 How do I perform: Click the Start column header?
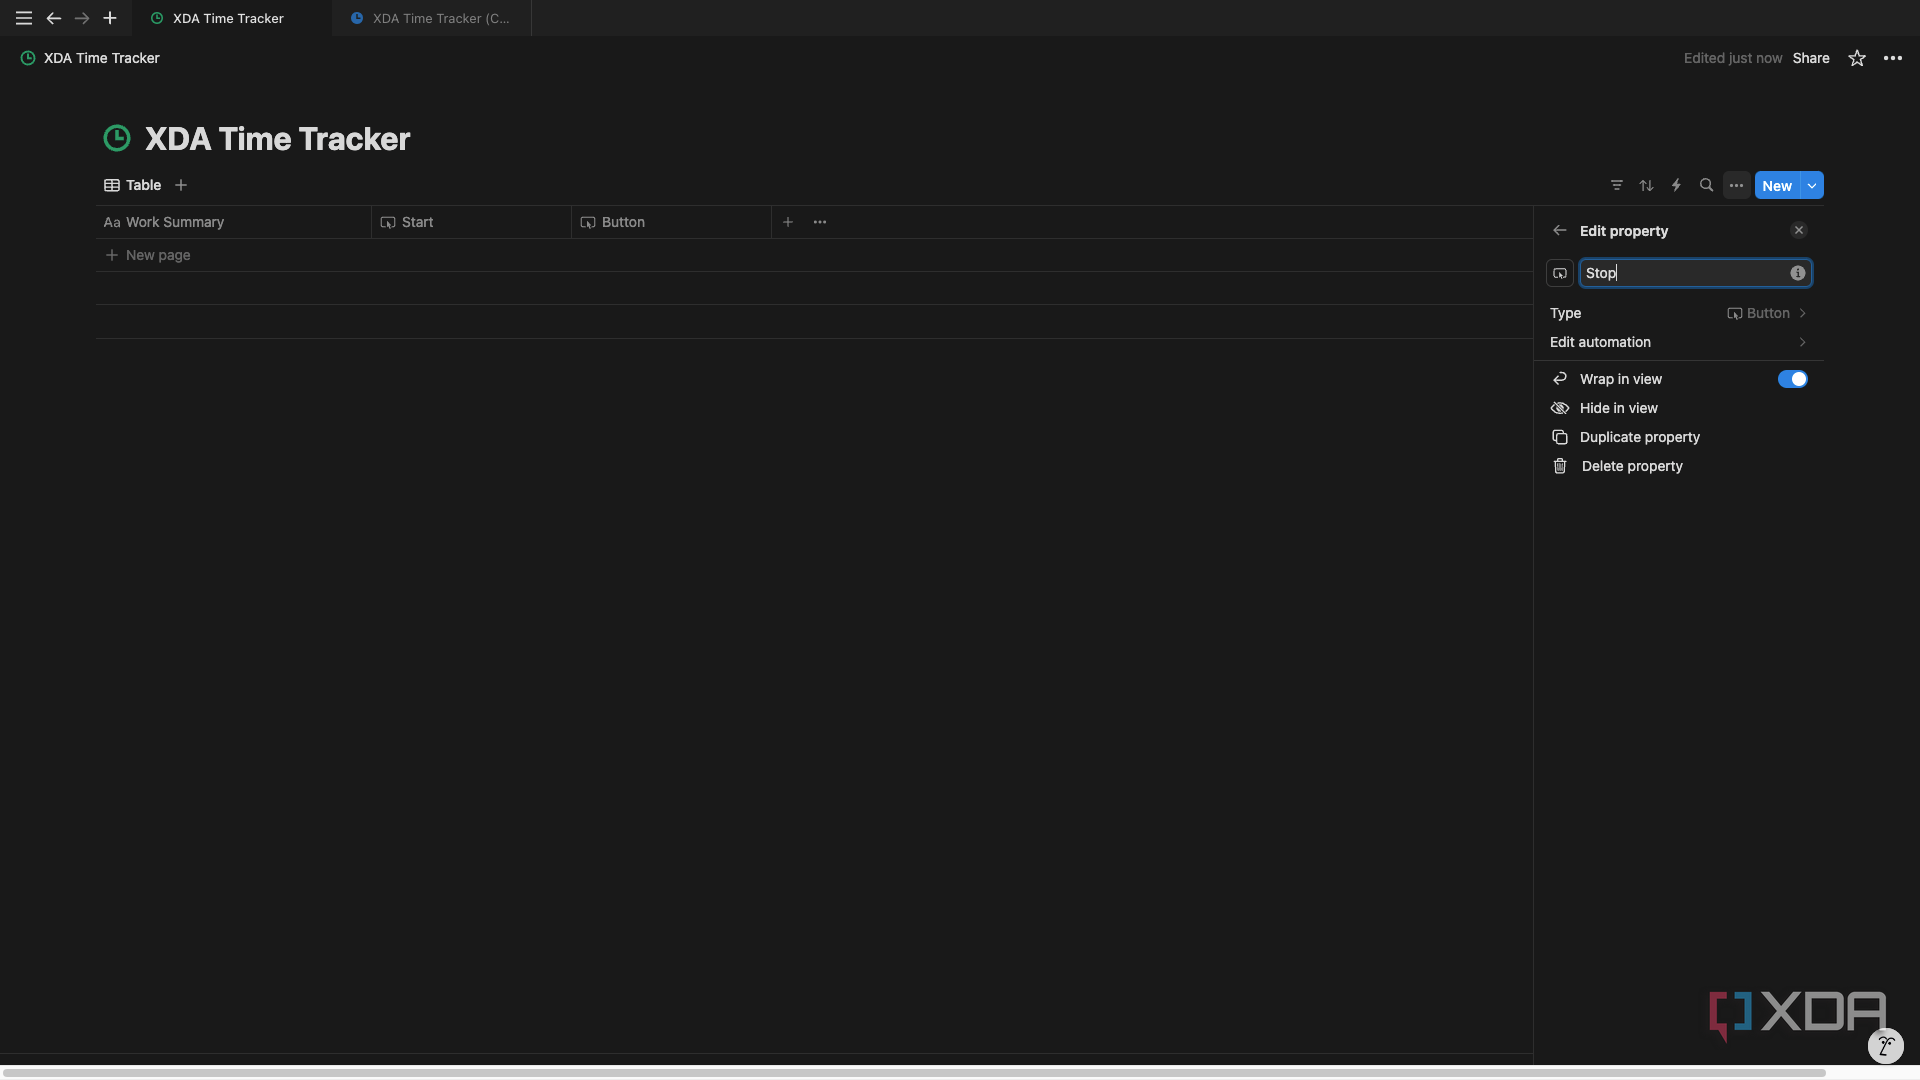click(x=471, y=222)
